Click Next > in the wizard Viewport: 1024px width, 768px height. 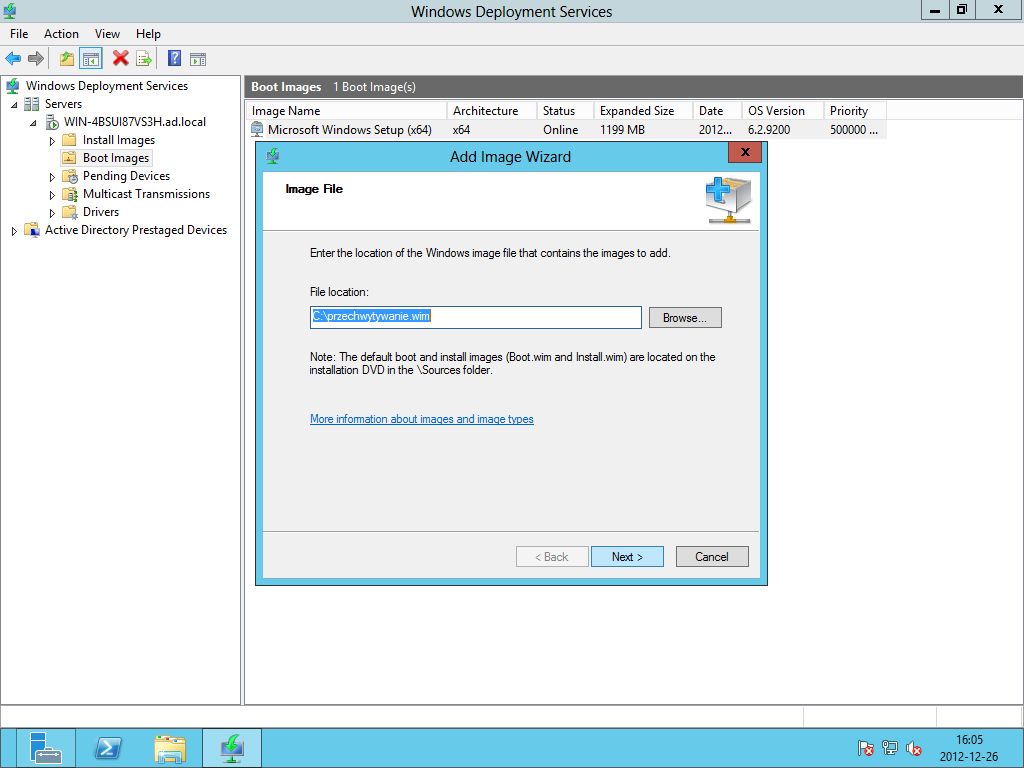(x=628, y=556)
